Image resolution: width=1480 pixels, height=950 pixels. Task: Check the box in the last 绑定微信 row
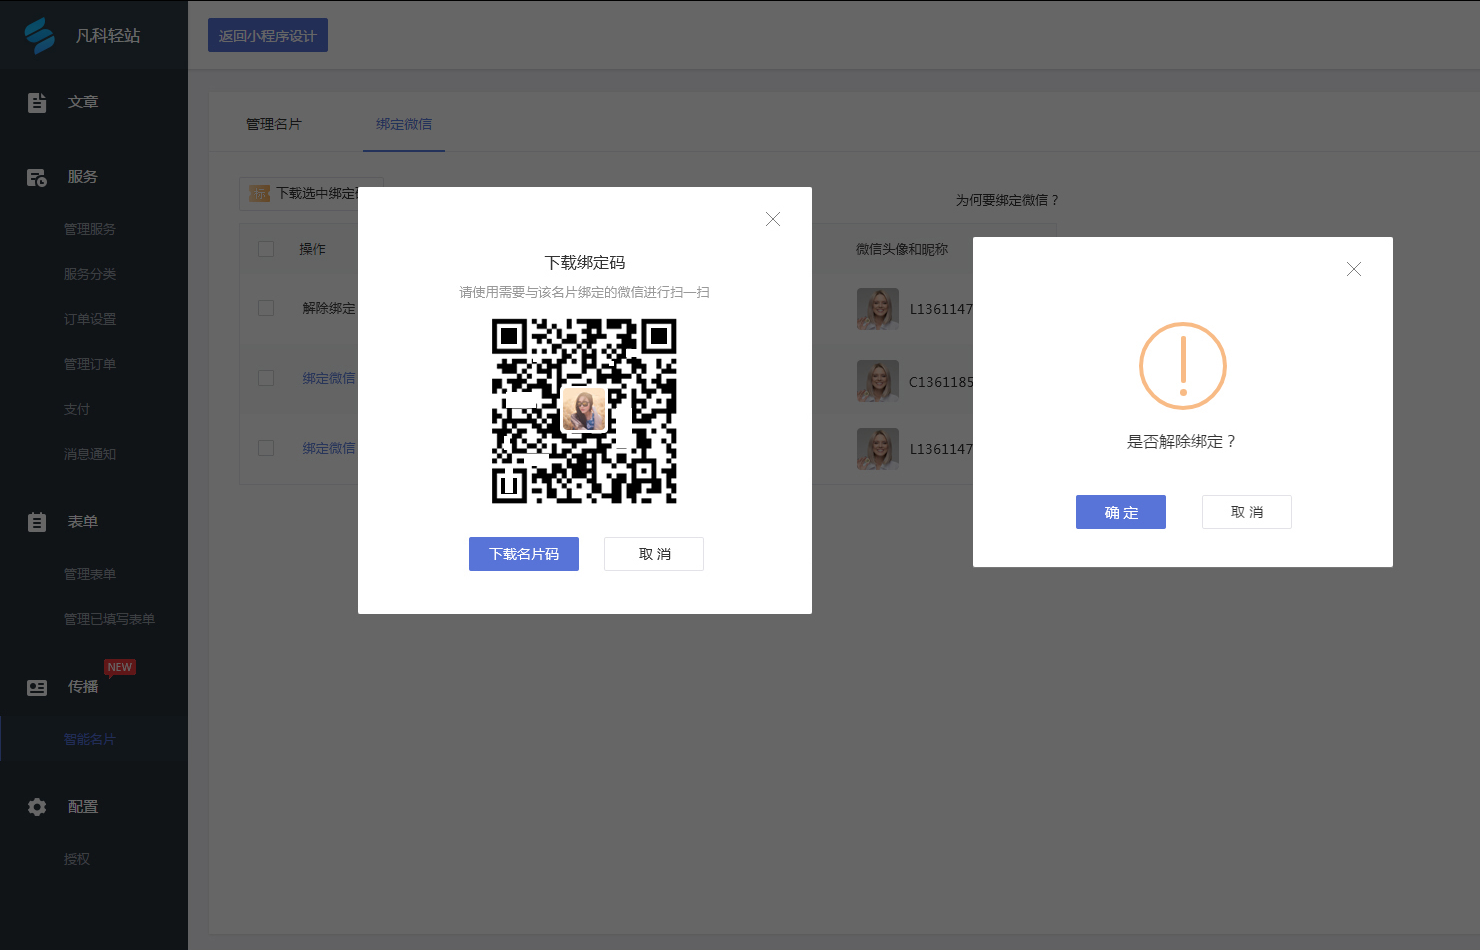coord(266,448)
